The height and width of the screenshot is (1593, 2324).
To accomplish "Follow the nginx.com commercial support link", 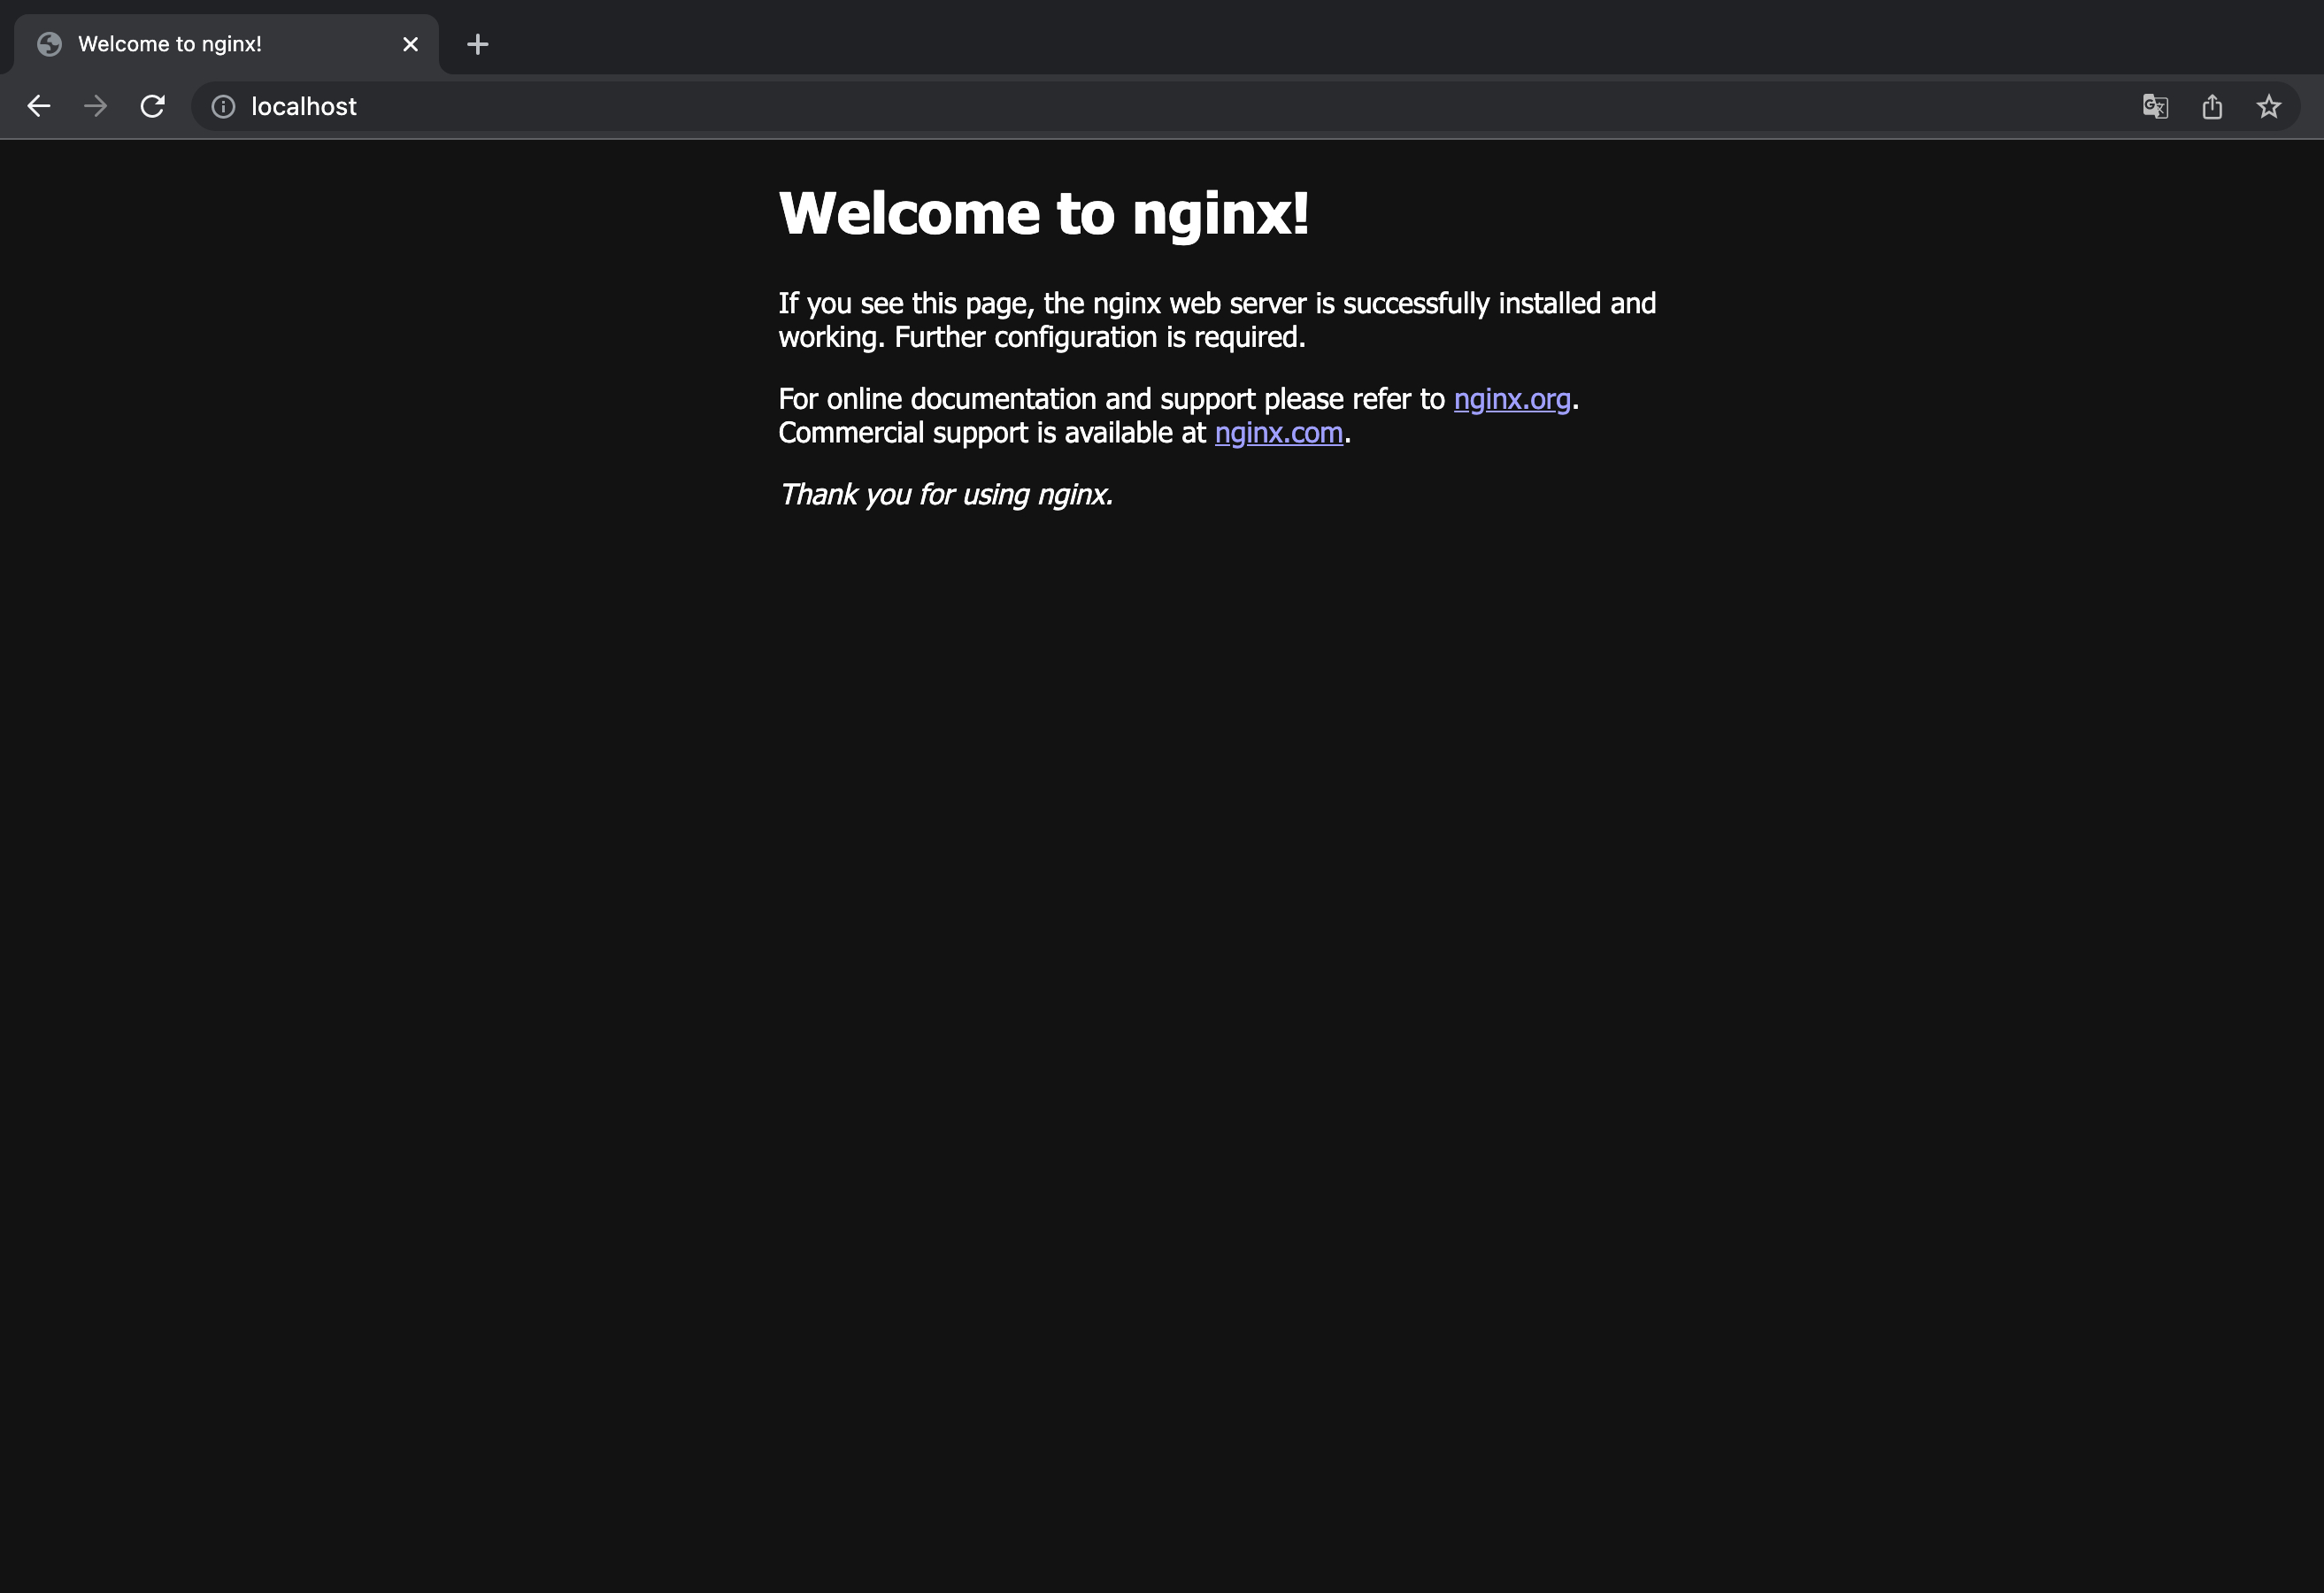I will [1278, 433].
